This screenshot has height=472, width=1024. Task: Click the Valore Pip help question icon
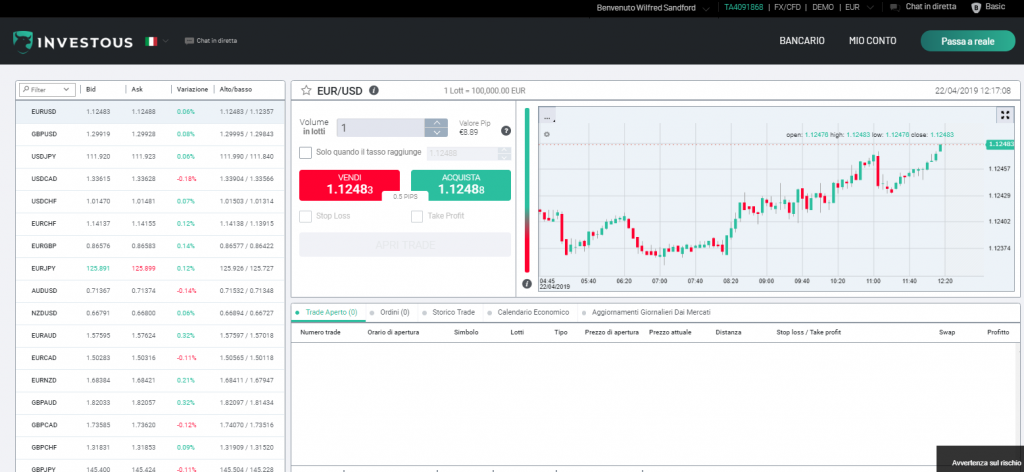505,131
